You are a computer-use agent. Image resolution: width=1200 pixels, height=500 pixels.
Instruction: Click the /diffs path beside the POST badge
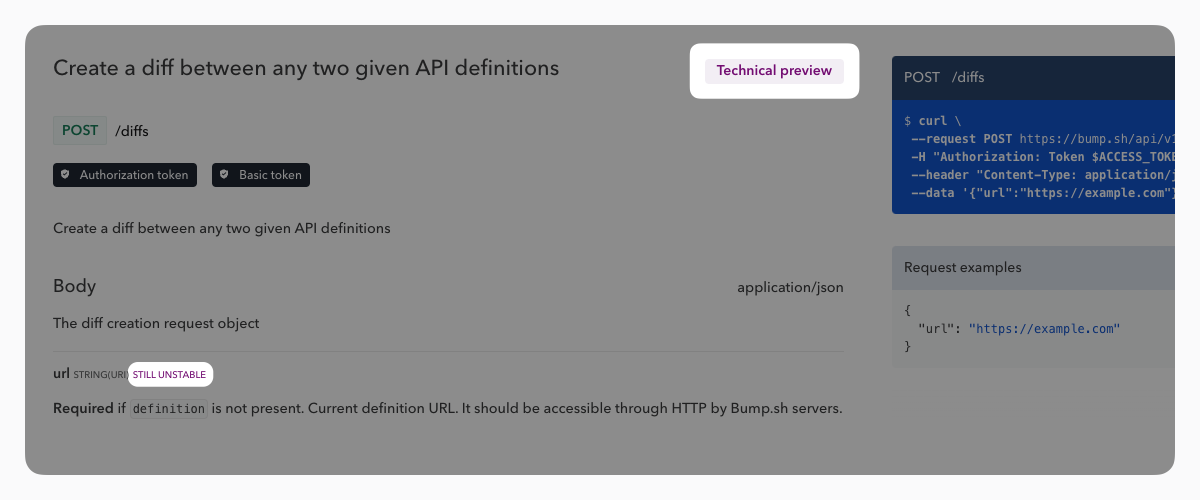coord(132,130)
